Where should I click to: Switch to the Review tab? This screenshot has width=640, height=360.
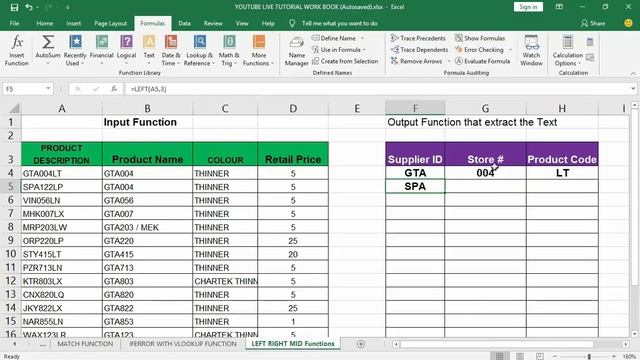pos(213,23)
